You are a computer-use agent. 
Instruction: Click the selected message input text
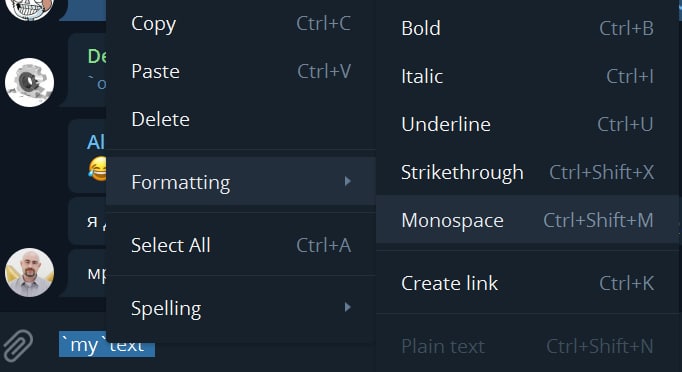[107, 345]
